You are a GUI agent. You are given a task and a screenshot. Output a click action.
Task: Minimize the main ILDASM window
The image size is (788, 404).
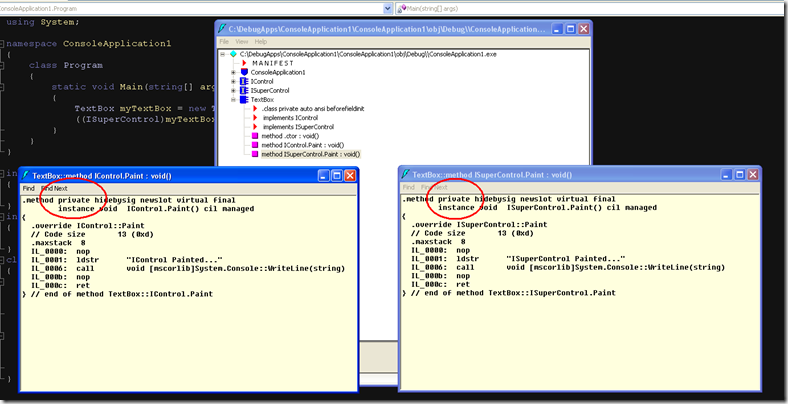pyautogui.click(x=557, y=29)
